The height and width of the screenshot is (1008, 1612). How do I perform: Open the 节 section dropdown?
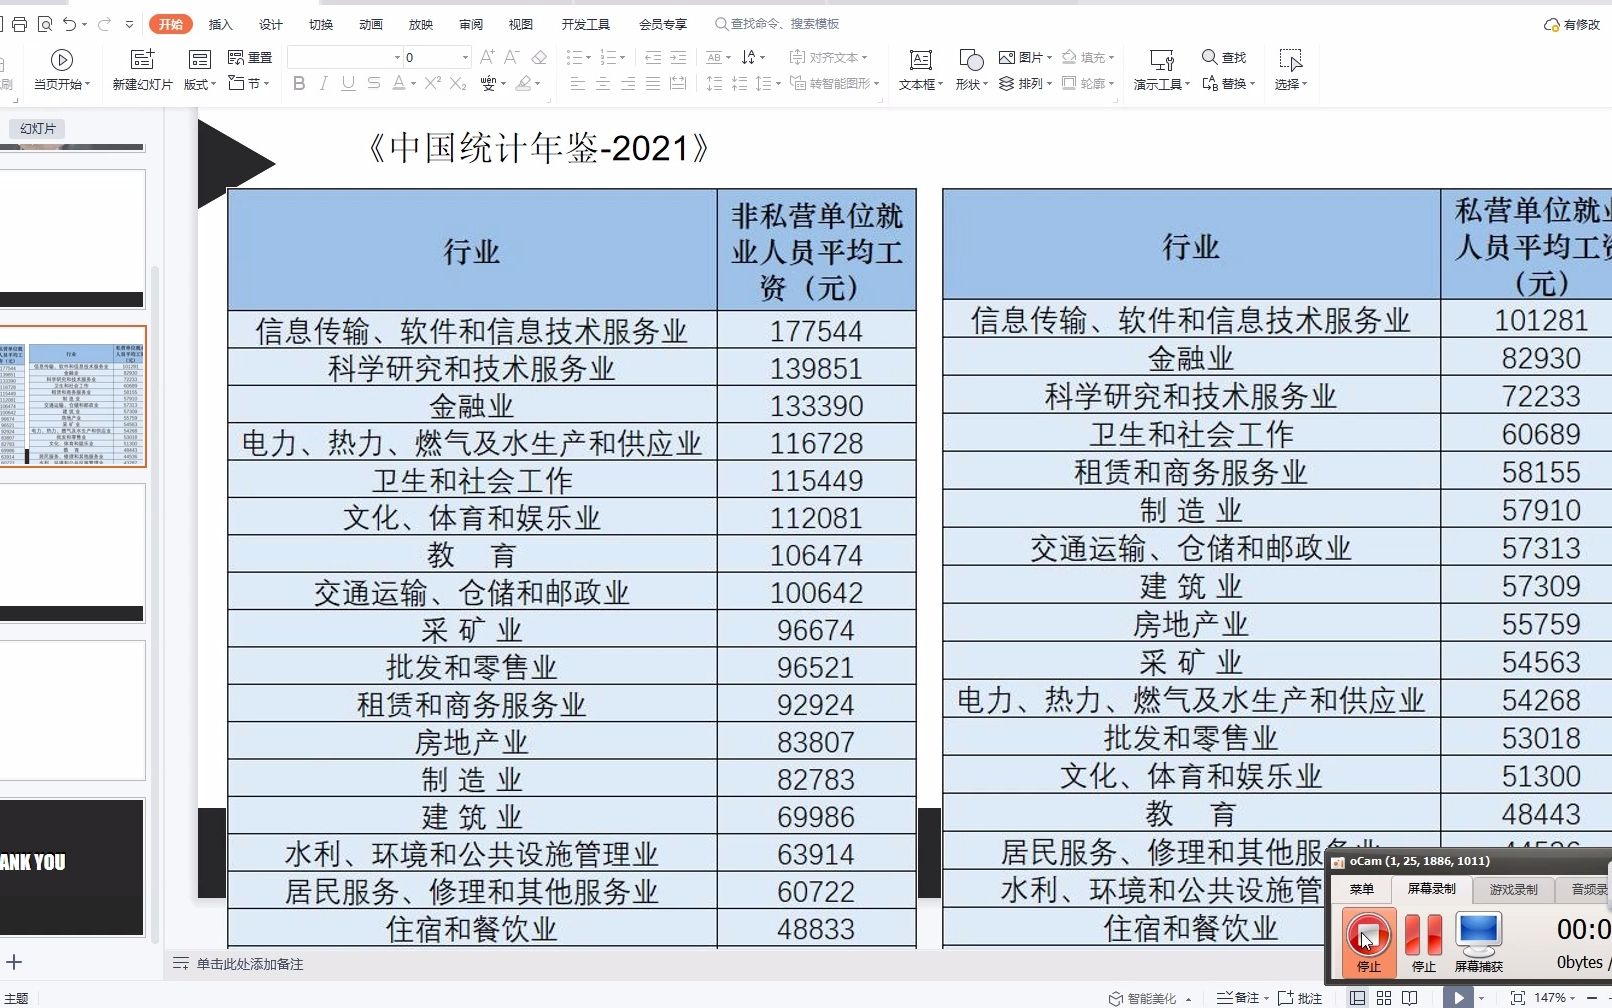(249, 83)
